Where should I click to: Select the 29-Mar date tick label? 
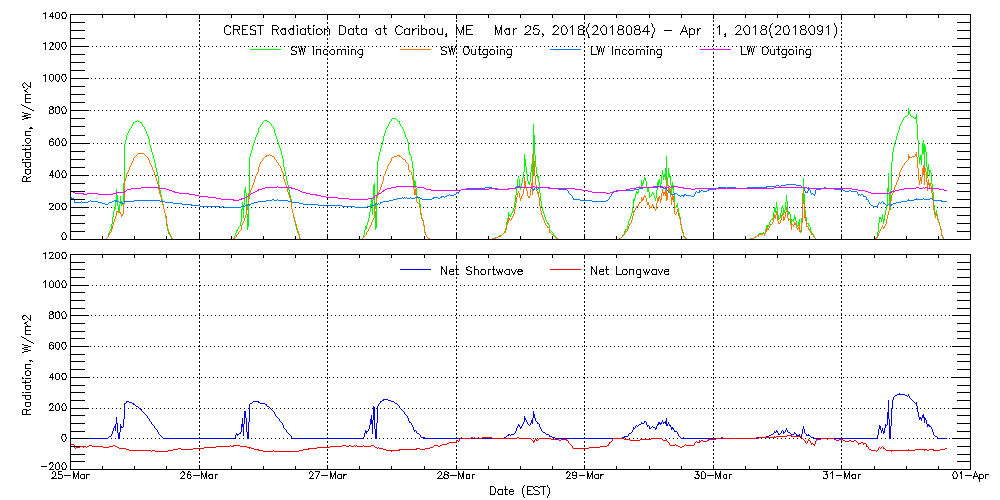[584, 477]
